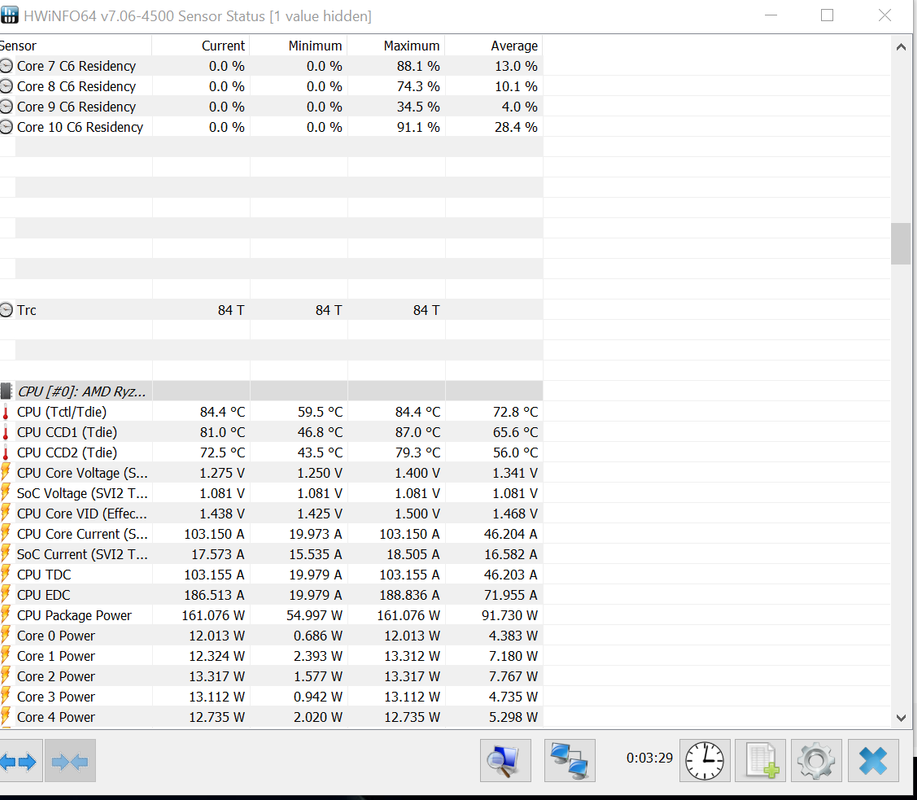Click the scrollbar down arrow
The width and height of the screenshot is (917, 800).
(x=901, y=718)
